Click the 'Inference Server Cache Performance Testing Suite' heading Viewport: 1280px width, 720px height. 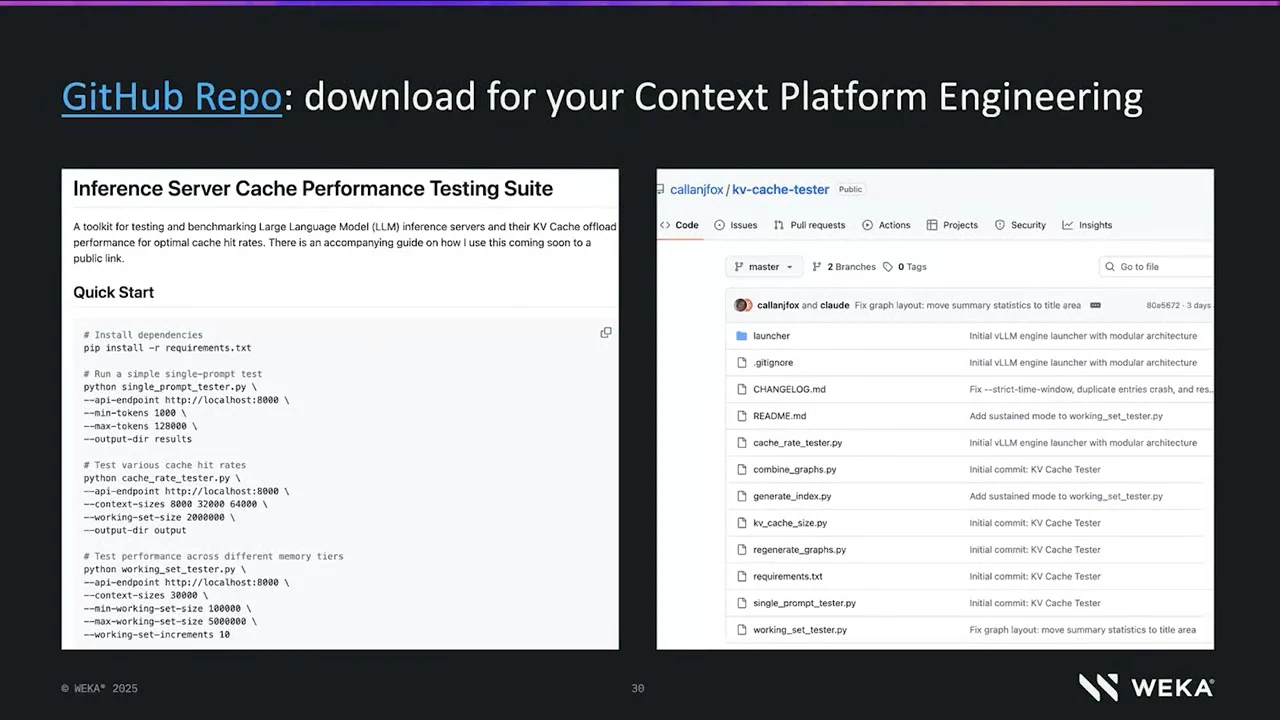(313, 189)
